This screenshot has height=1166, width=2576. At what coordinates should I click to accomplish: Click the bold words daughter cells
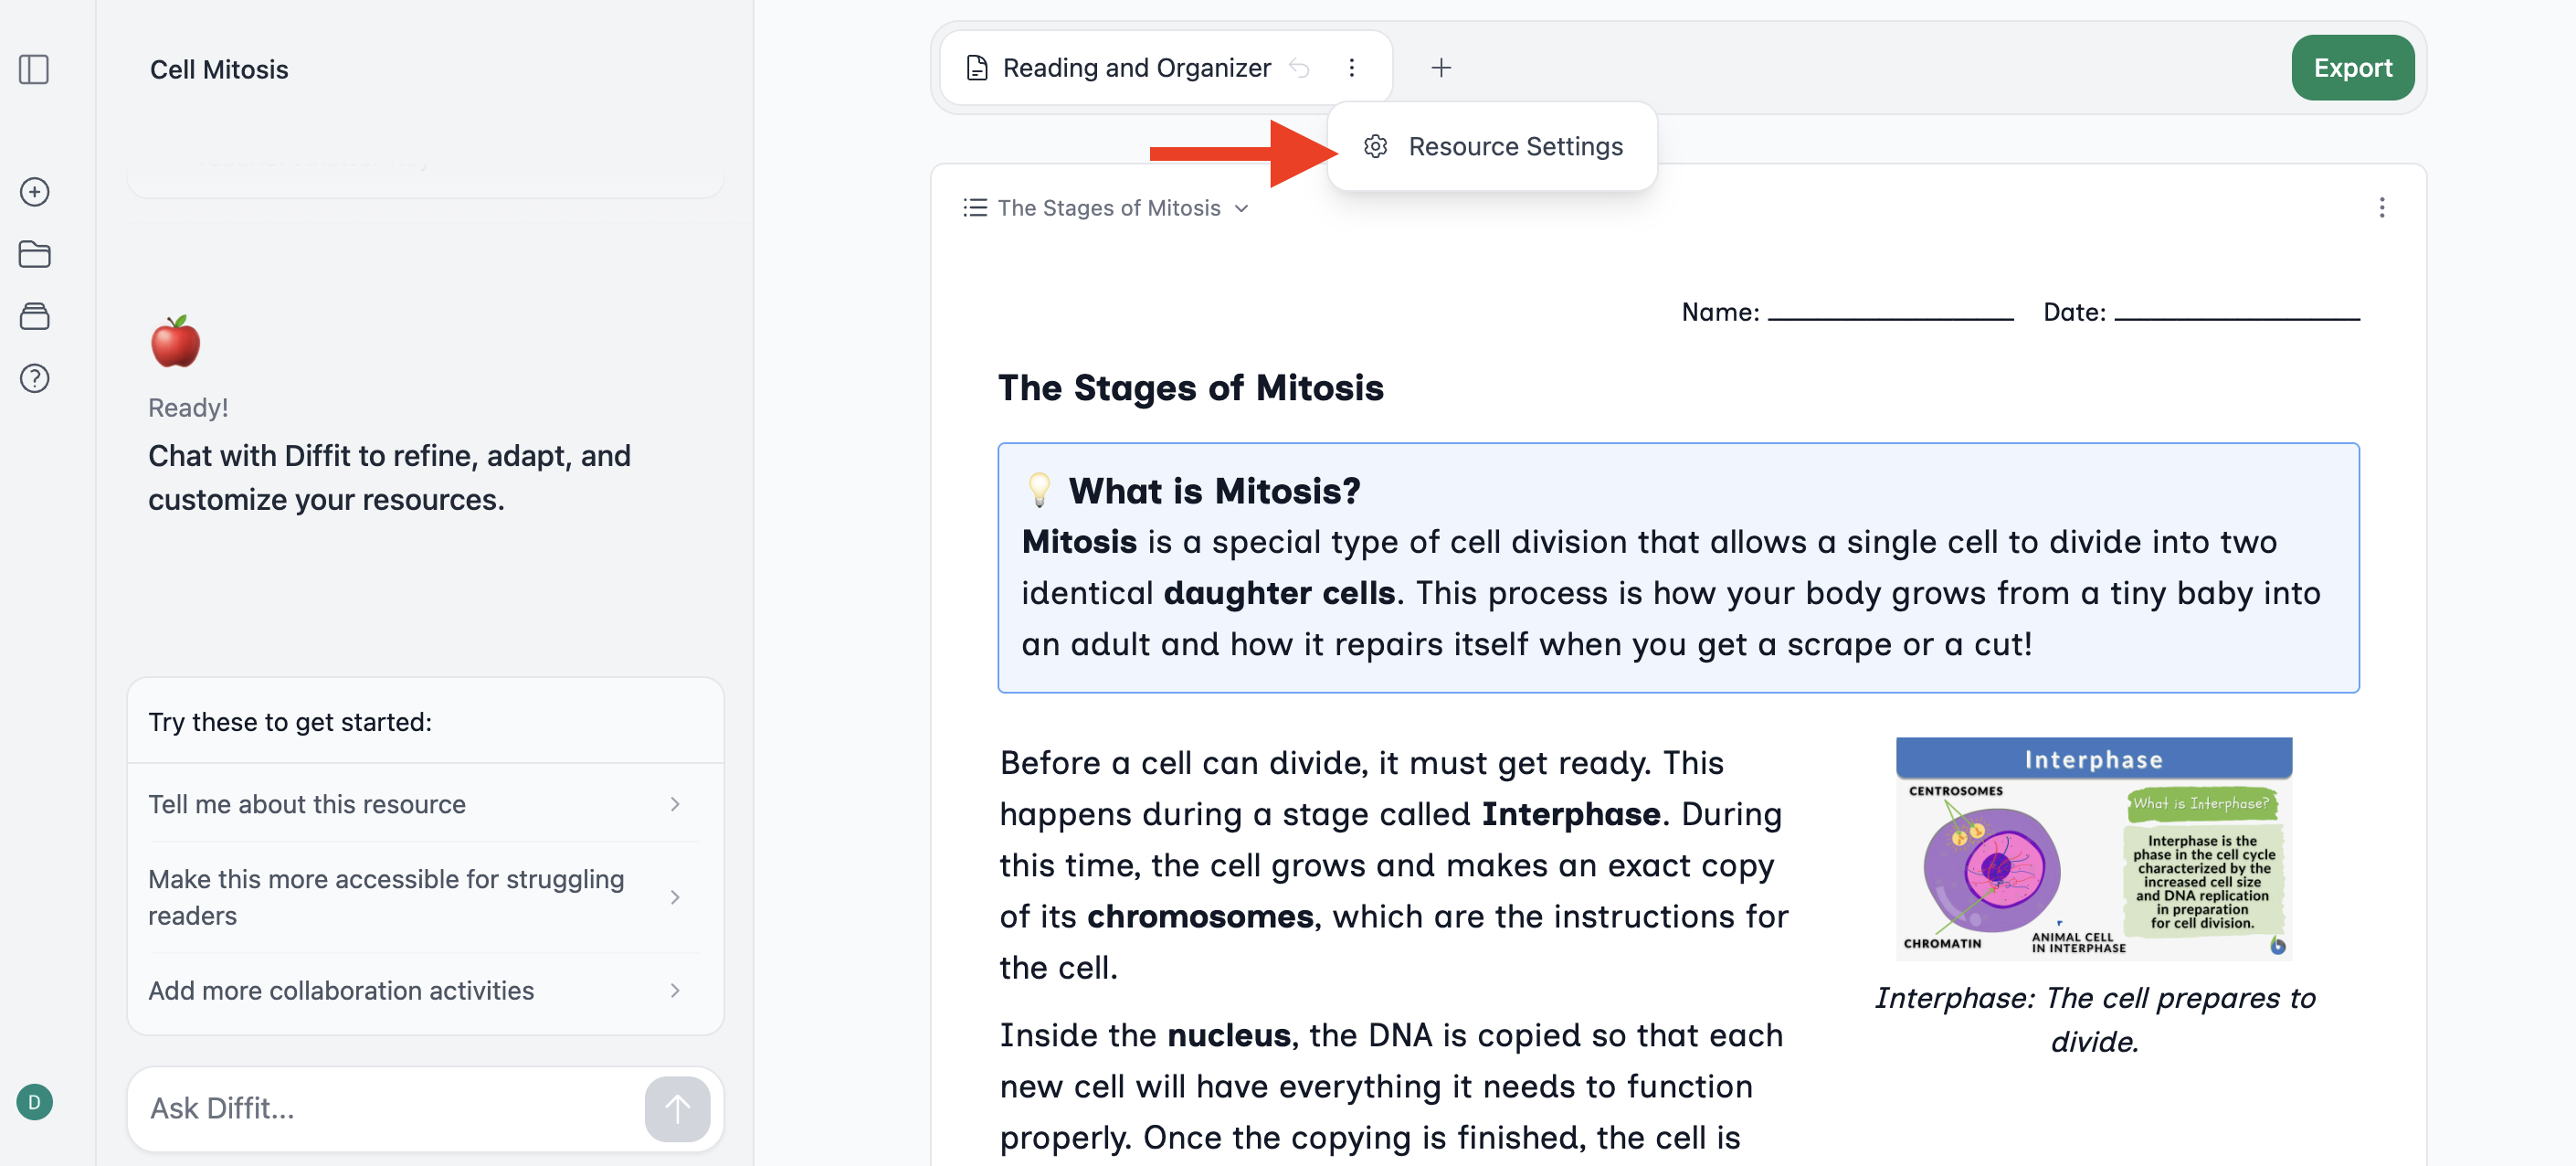point(1278,593)
